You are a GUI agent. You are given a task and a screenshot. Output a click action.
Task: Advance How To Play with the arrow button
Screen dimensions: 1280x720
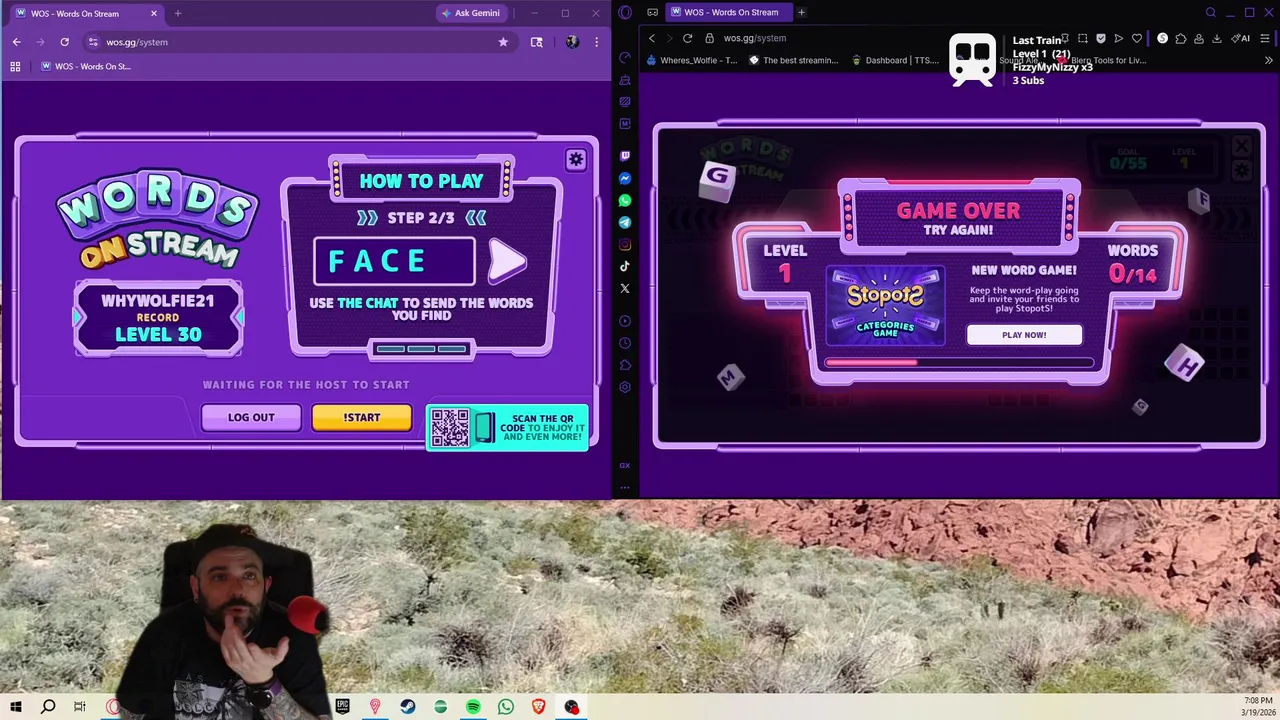pyautogui.click(x=507, y=261)
